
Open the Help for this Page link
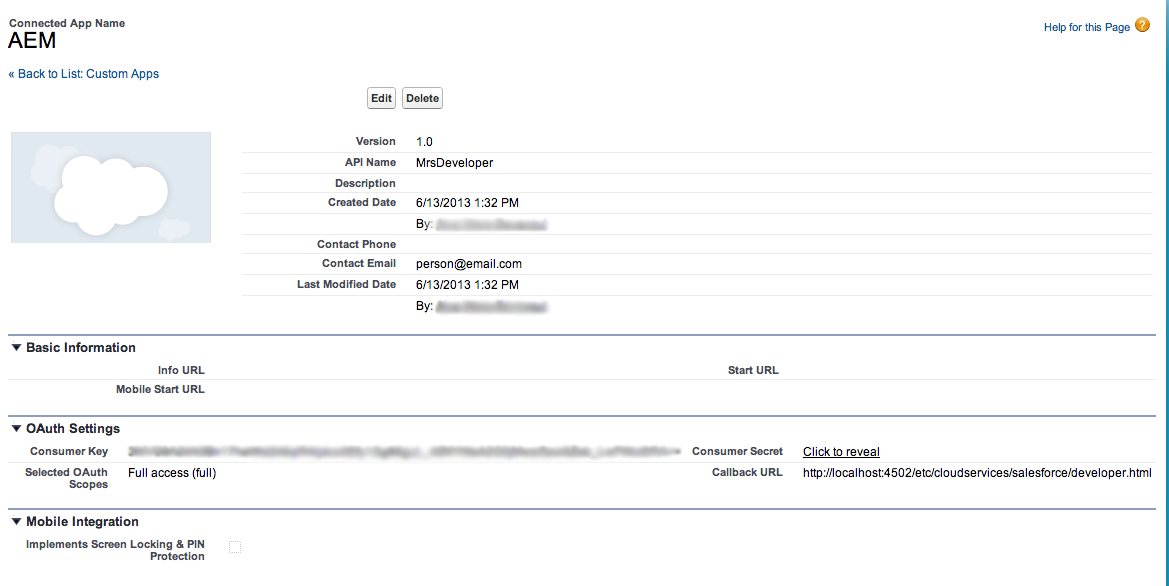tap(1086, 27)
